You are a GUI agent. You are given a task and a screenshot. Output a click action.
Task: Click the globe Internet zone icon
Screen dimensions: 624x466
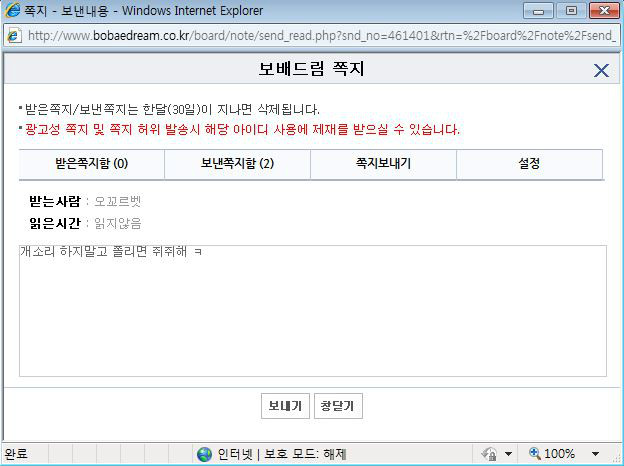click(x=205, y=454)
